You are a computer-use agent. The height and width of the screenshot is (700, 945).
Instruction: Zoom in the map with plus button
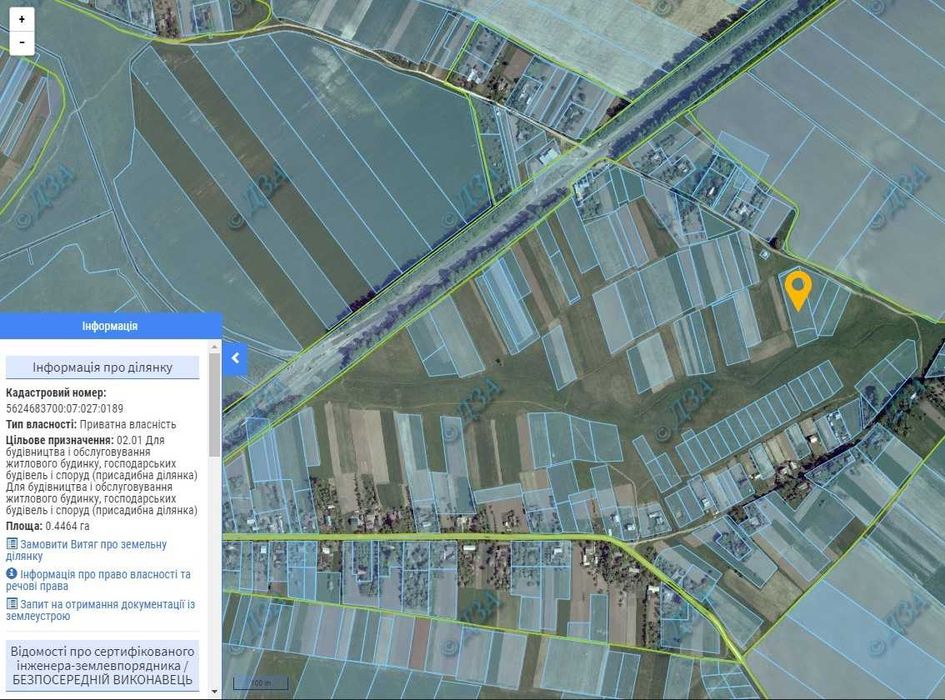click(x=22, y=19)
